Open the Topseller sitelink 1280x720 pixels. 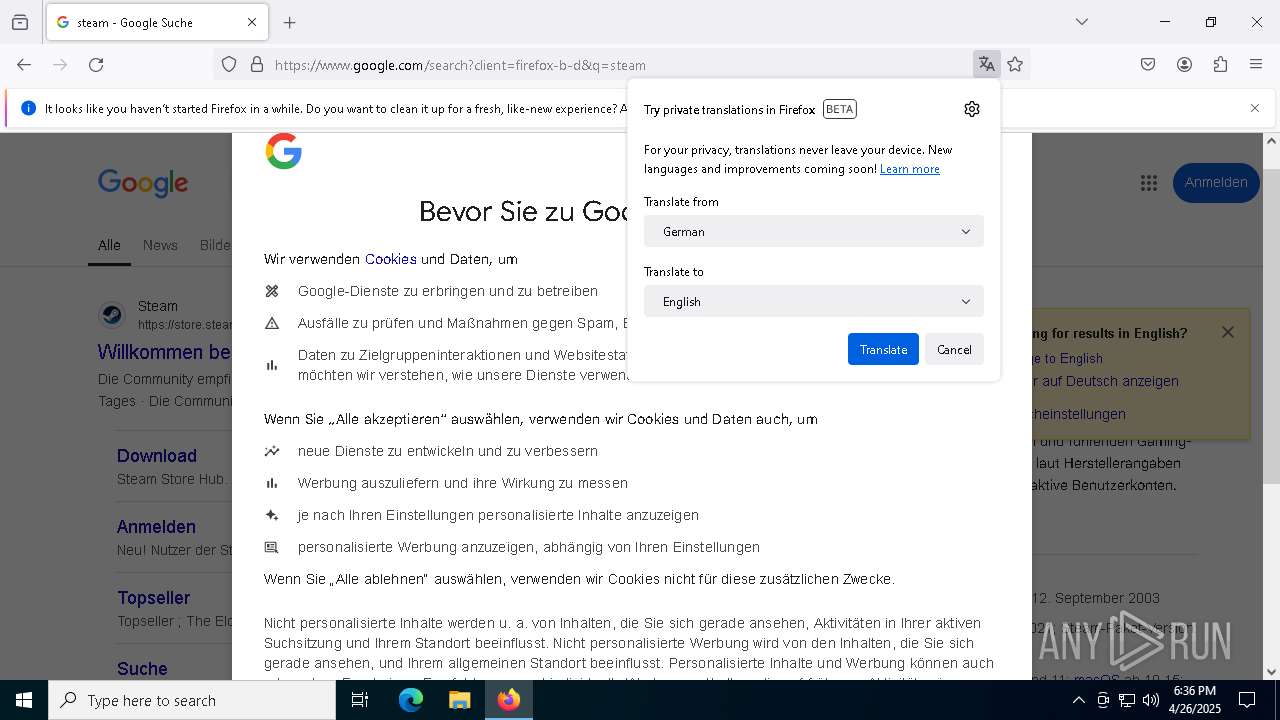tap(153, 598)
